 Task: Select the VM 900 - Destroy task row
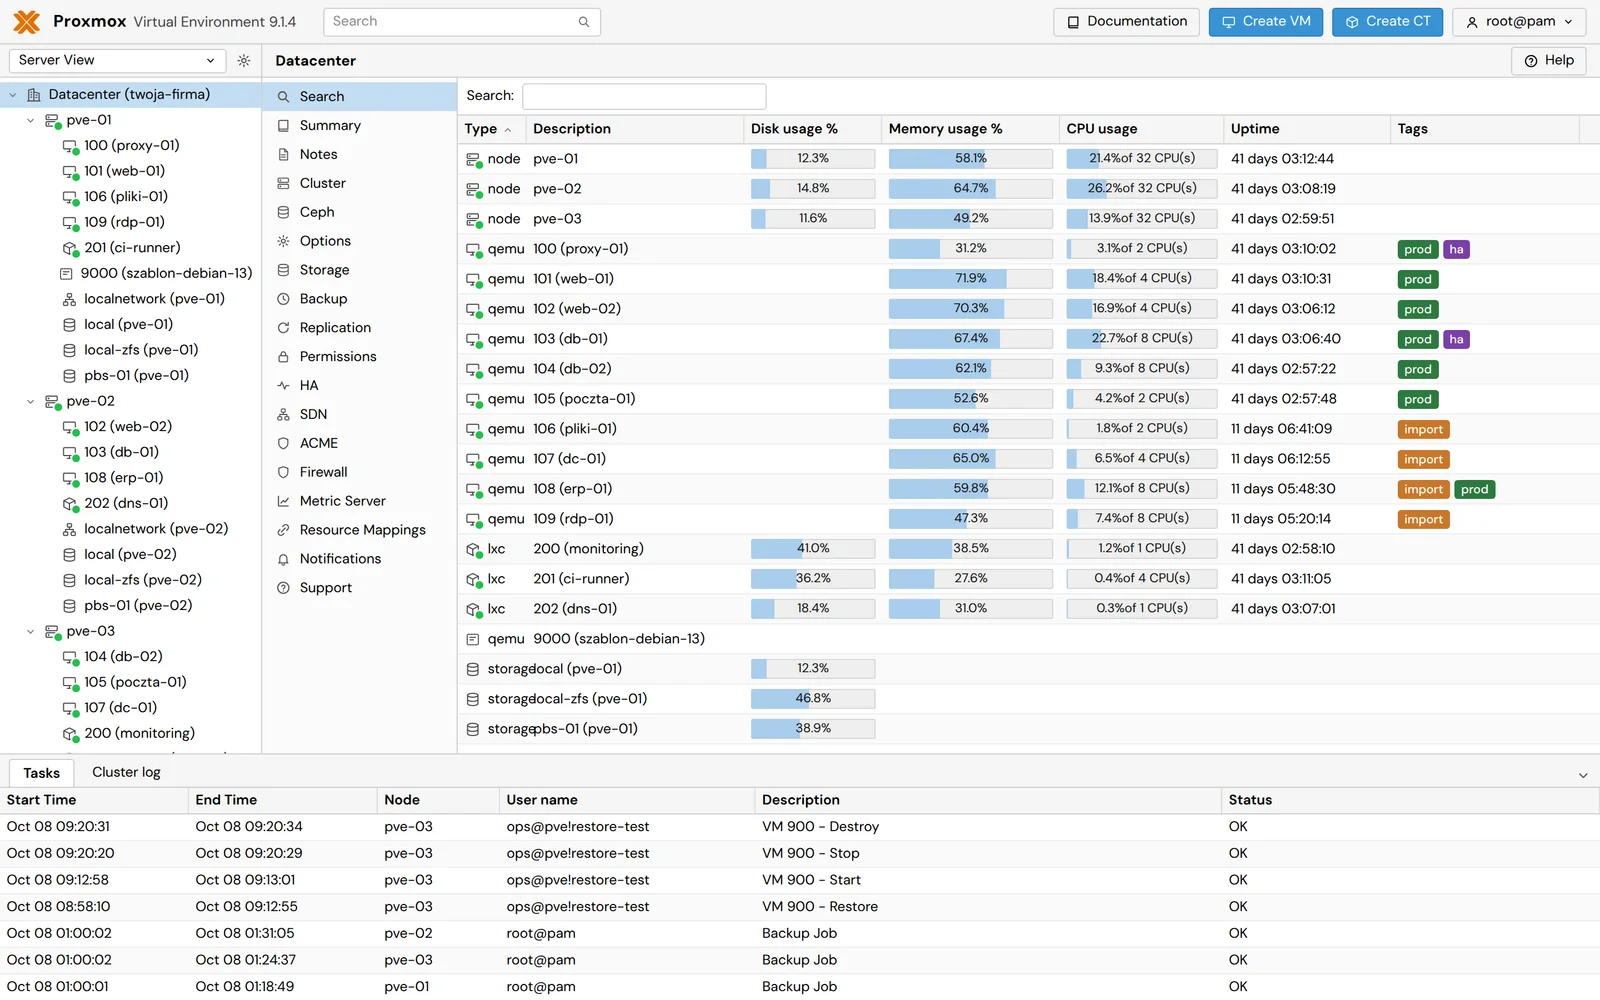click(800, 827)
